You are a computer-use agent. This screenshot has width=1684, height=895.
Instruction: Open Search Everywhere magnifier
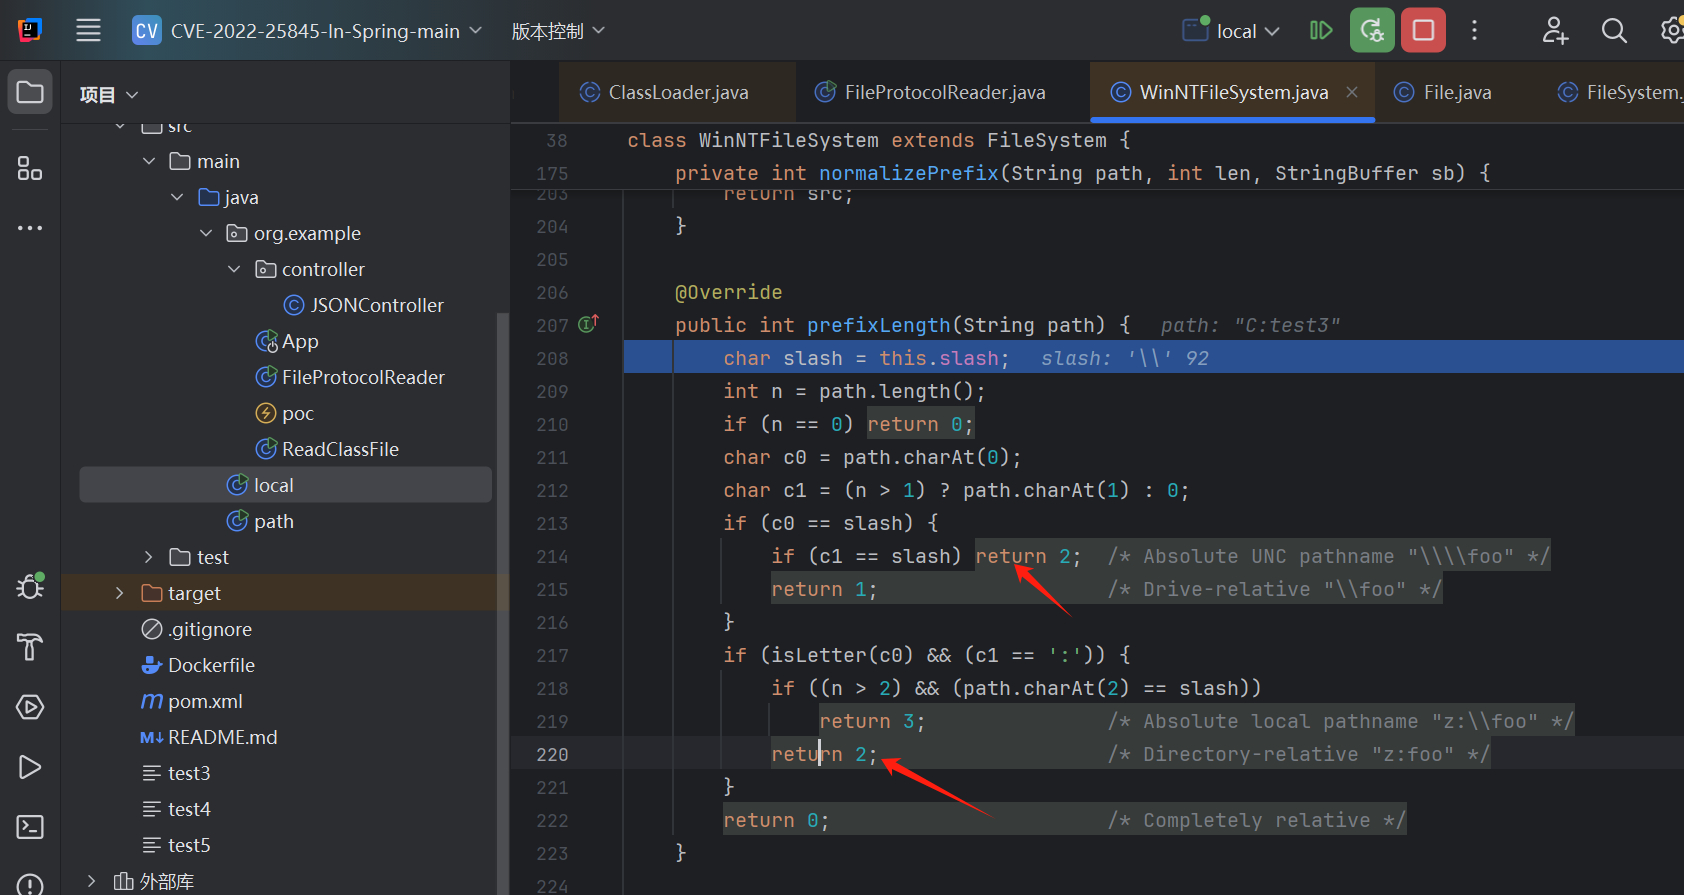(x=1614, y=31)
